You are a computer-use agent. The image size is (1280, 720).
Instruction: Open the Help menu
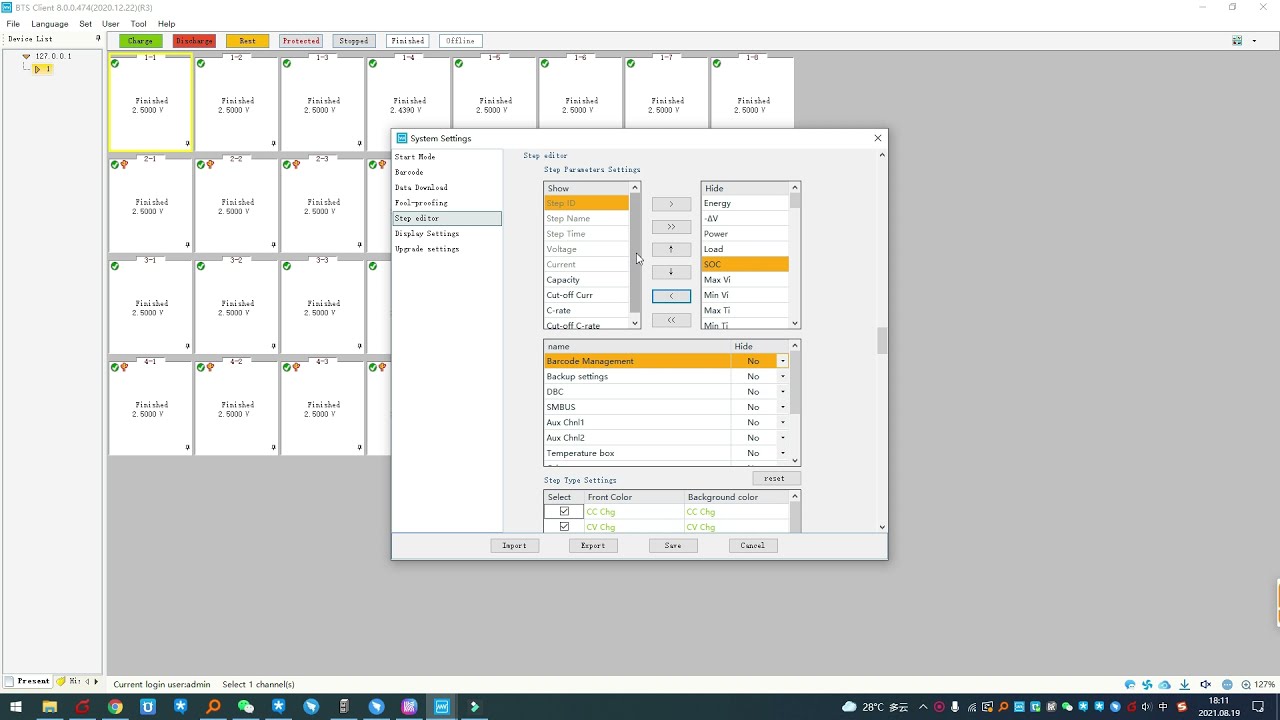pos(166,24)
